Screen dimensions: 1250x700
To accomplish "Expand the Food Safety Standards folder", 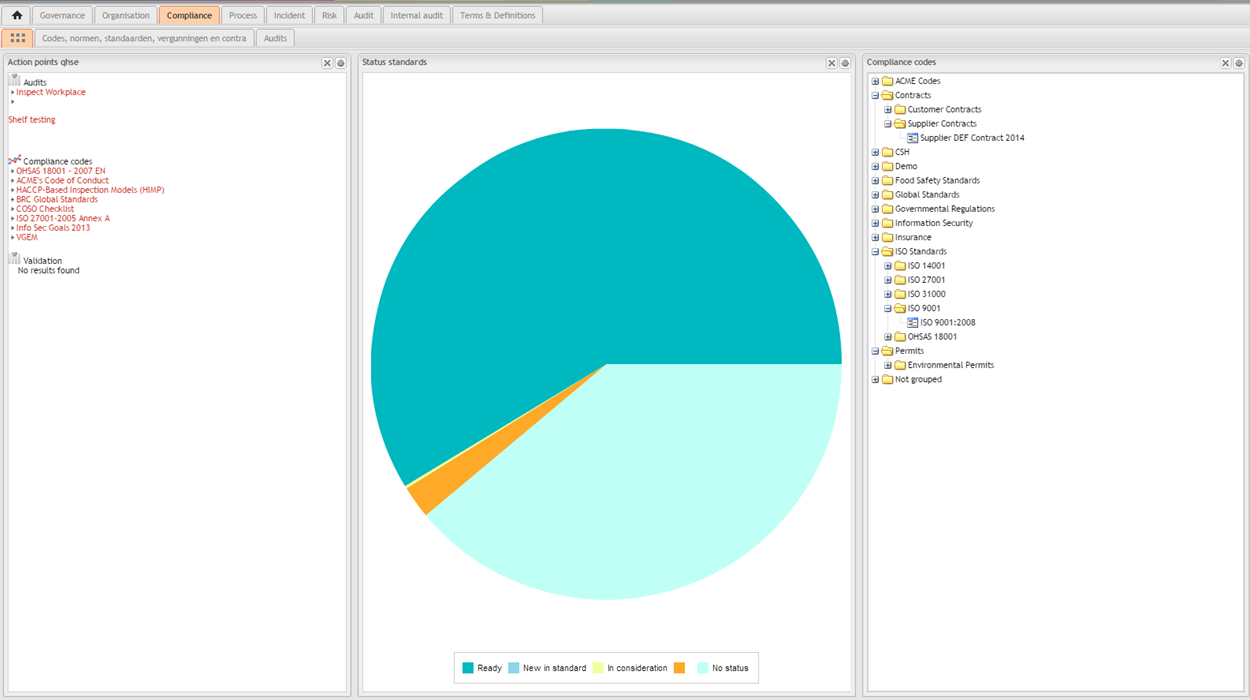I will click(875, 181).
